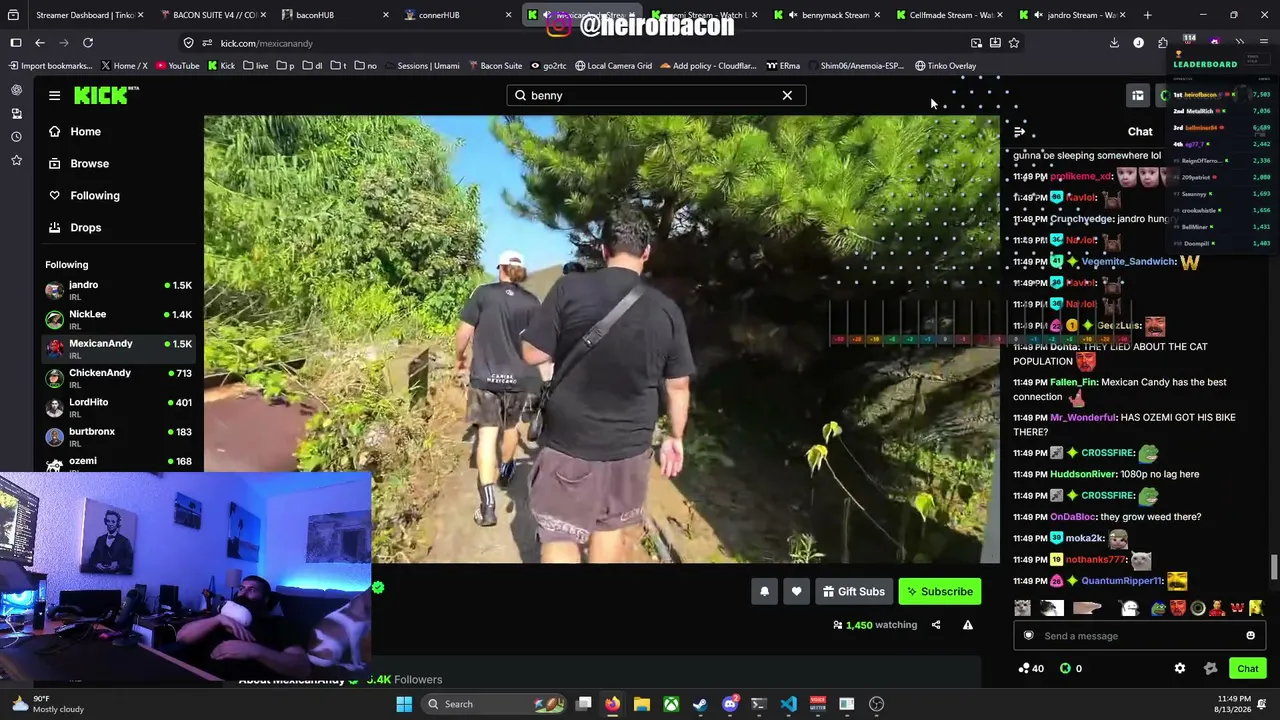Open Visual Studio Code from taskbar
This screenshot has width=1280, height=720.
788,704
